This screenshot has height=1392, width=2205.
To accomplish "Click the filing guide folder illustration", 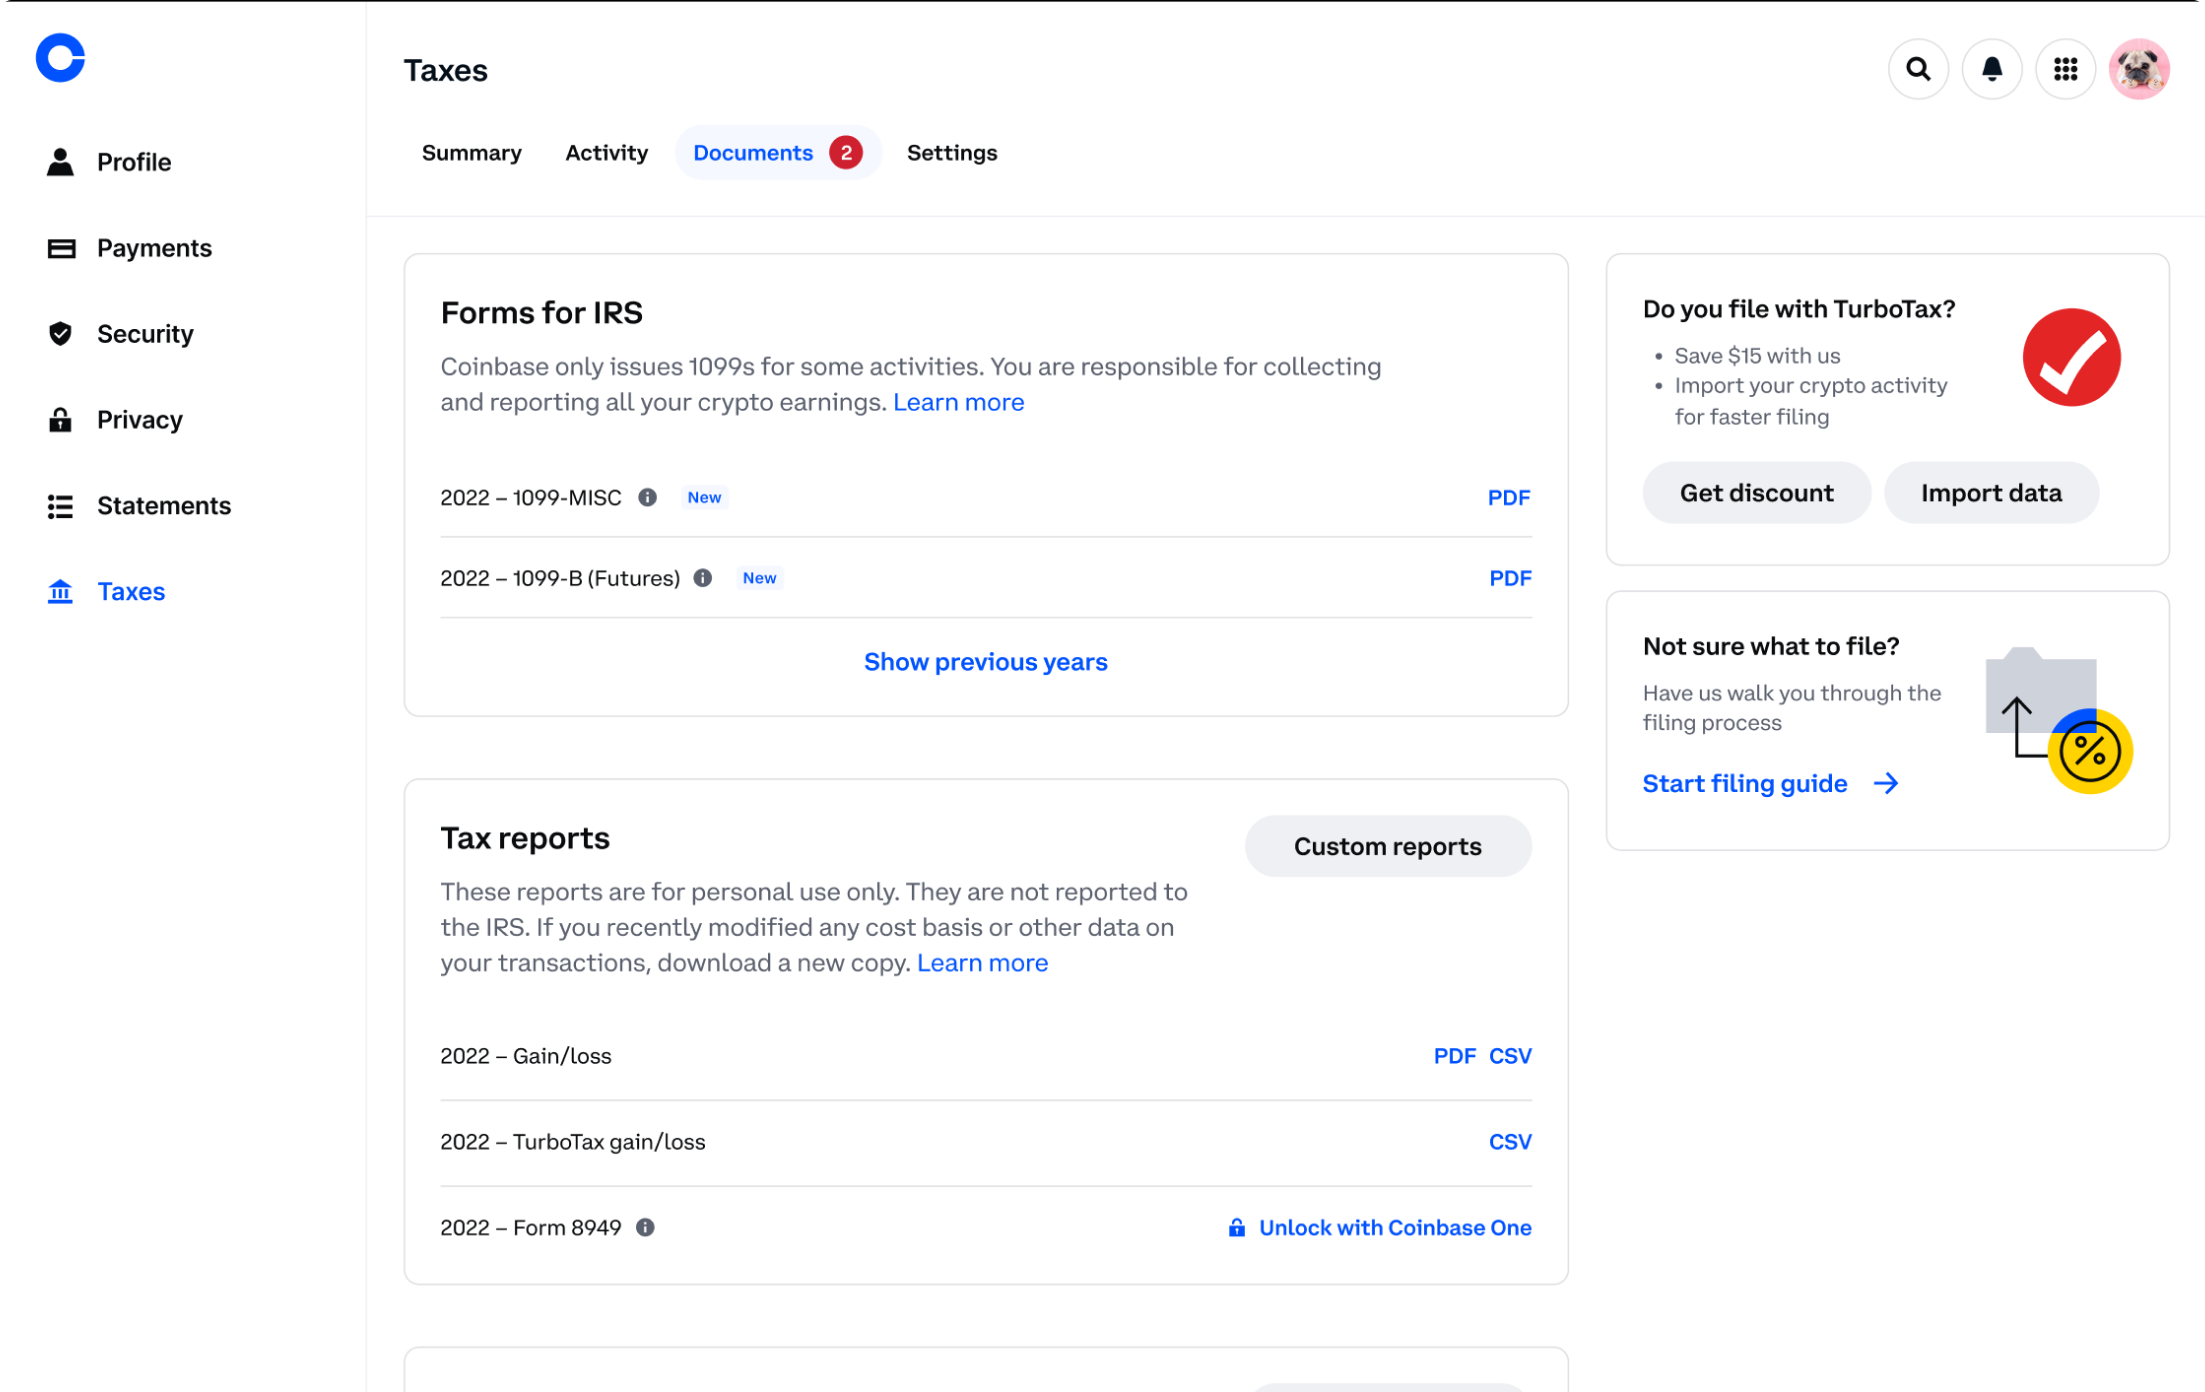I will click(2059, 720).
